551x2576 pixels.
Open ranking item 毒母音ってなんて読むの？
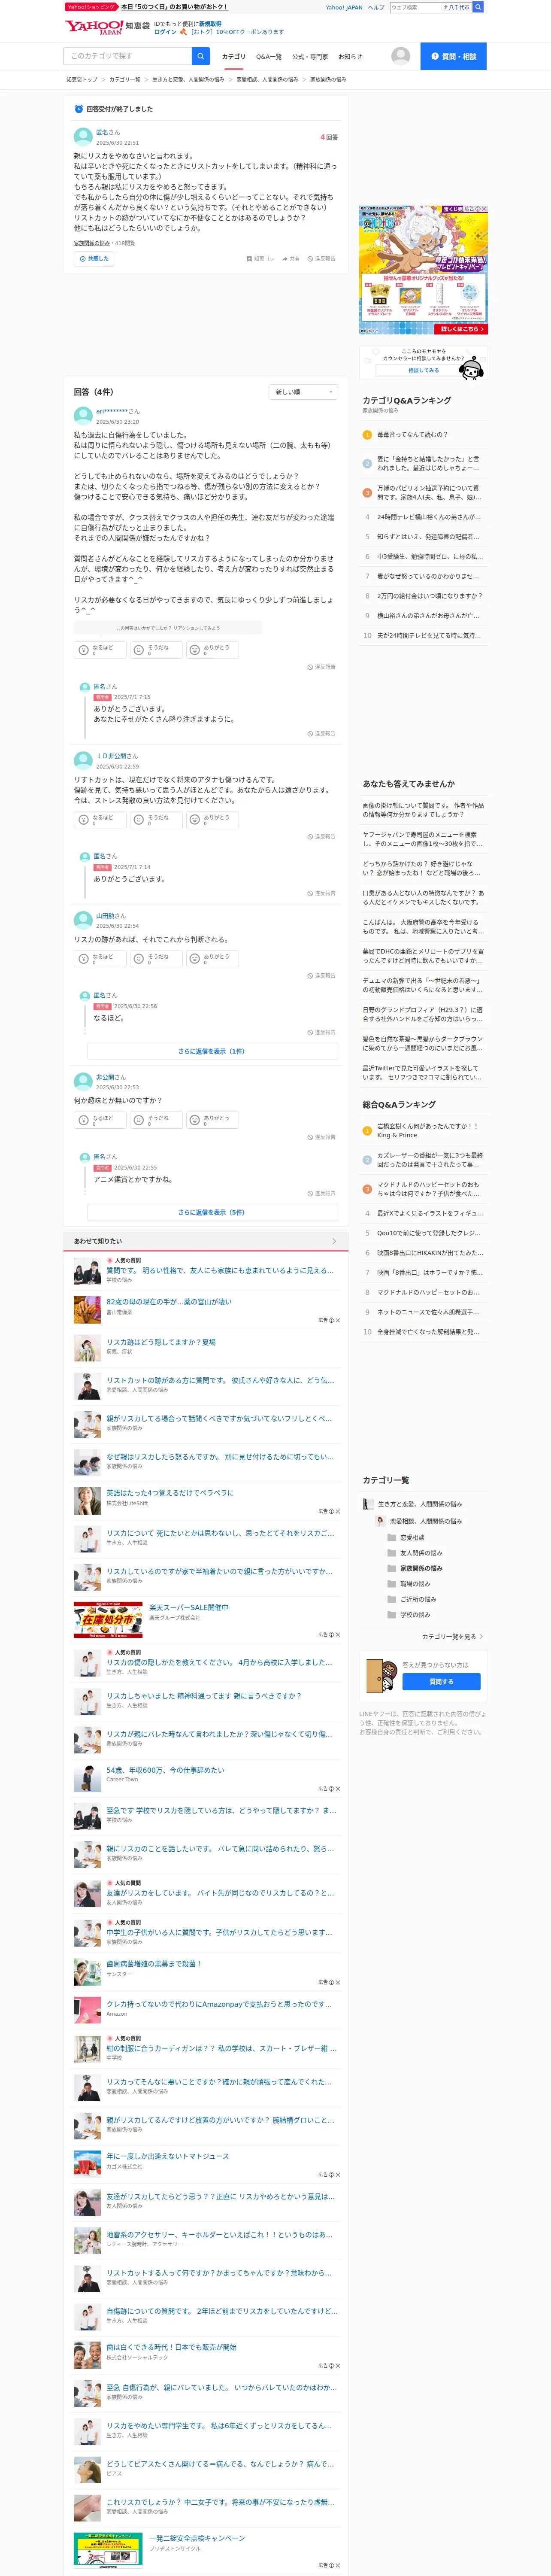pyautogui.click(x=412, y=435)
